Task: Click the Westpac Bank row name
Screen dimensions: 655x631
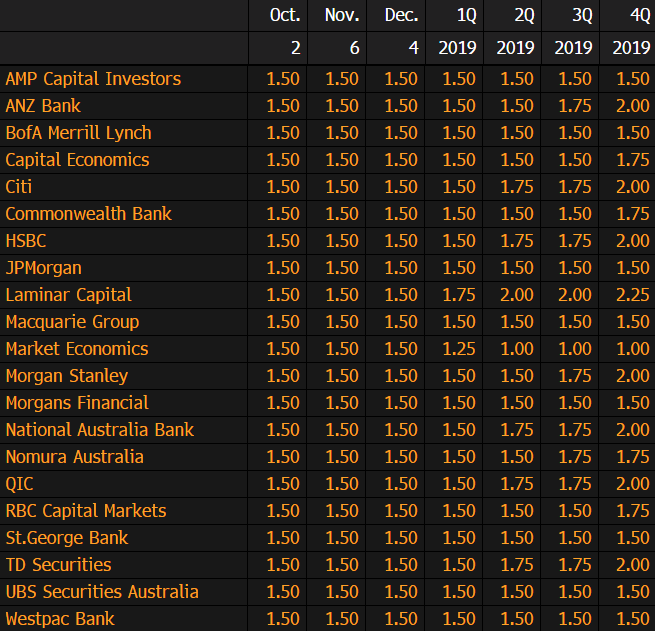Action: [60, 619]
